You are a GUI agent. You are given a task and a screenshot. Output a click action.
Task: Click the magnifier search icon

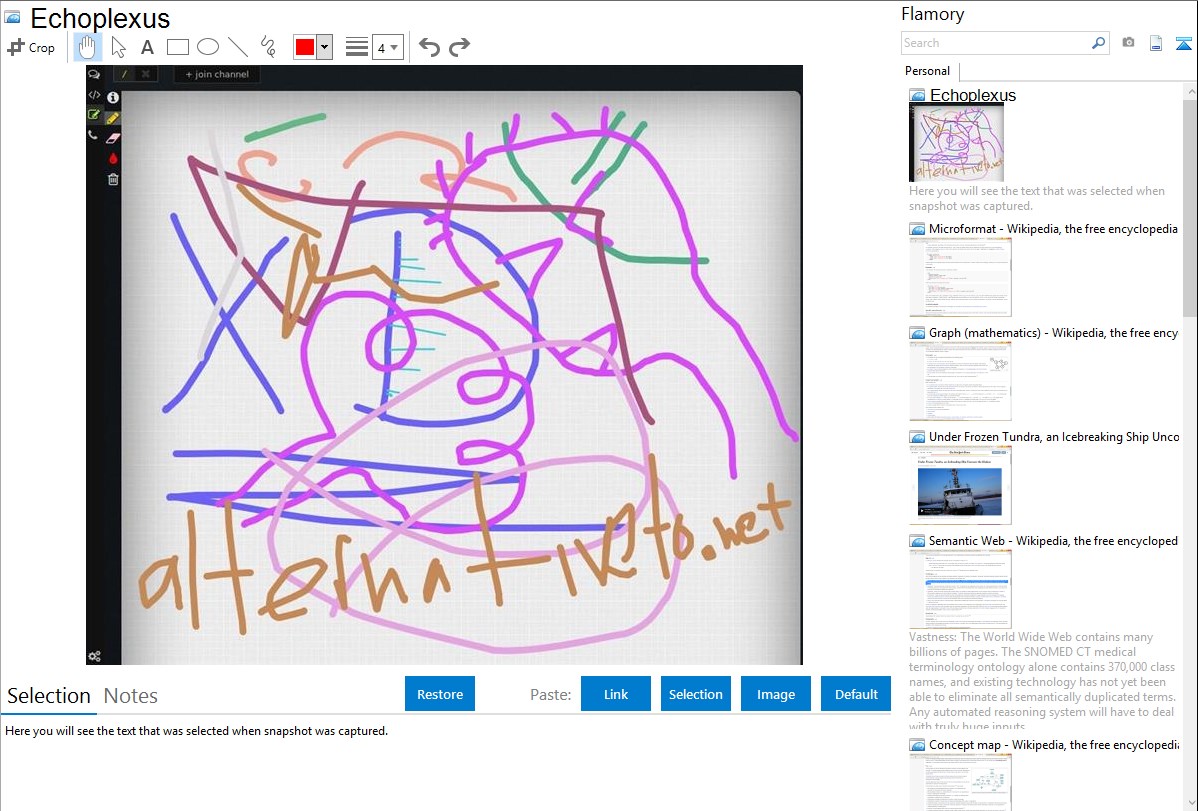pyautogui.click(x=1099, y=43)
